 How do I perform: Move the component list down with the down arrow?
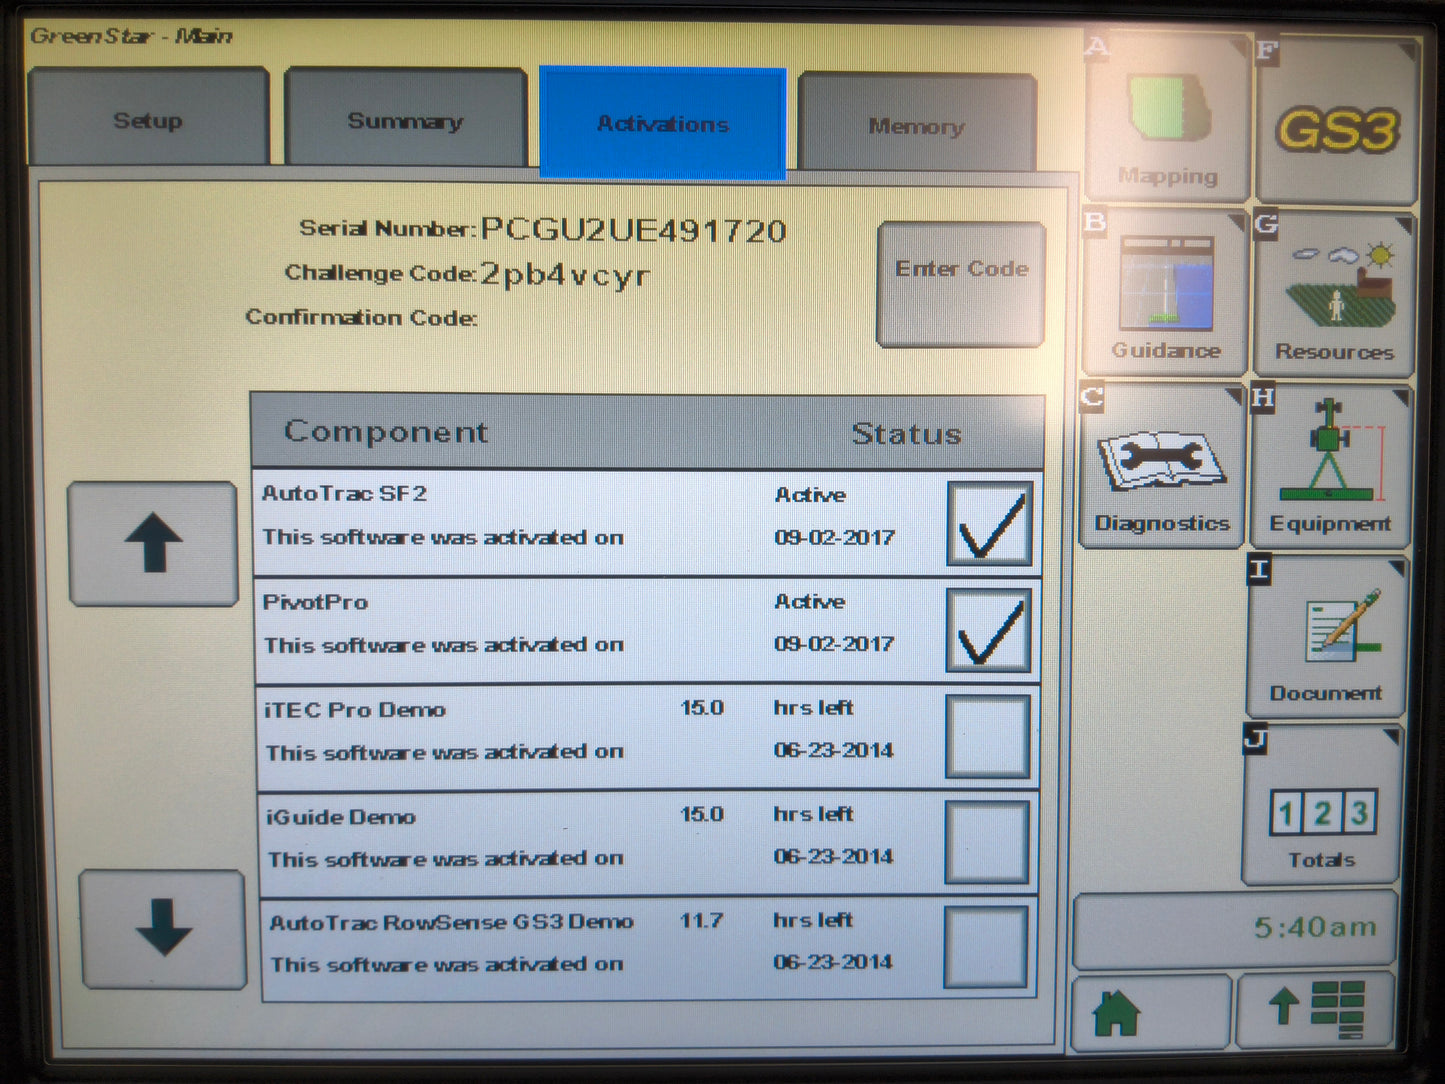coord(162,929)
